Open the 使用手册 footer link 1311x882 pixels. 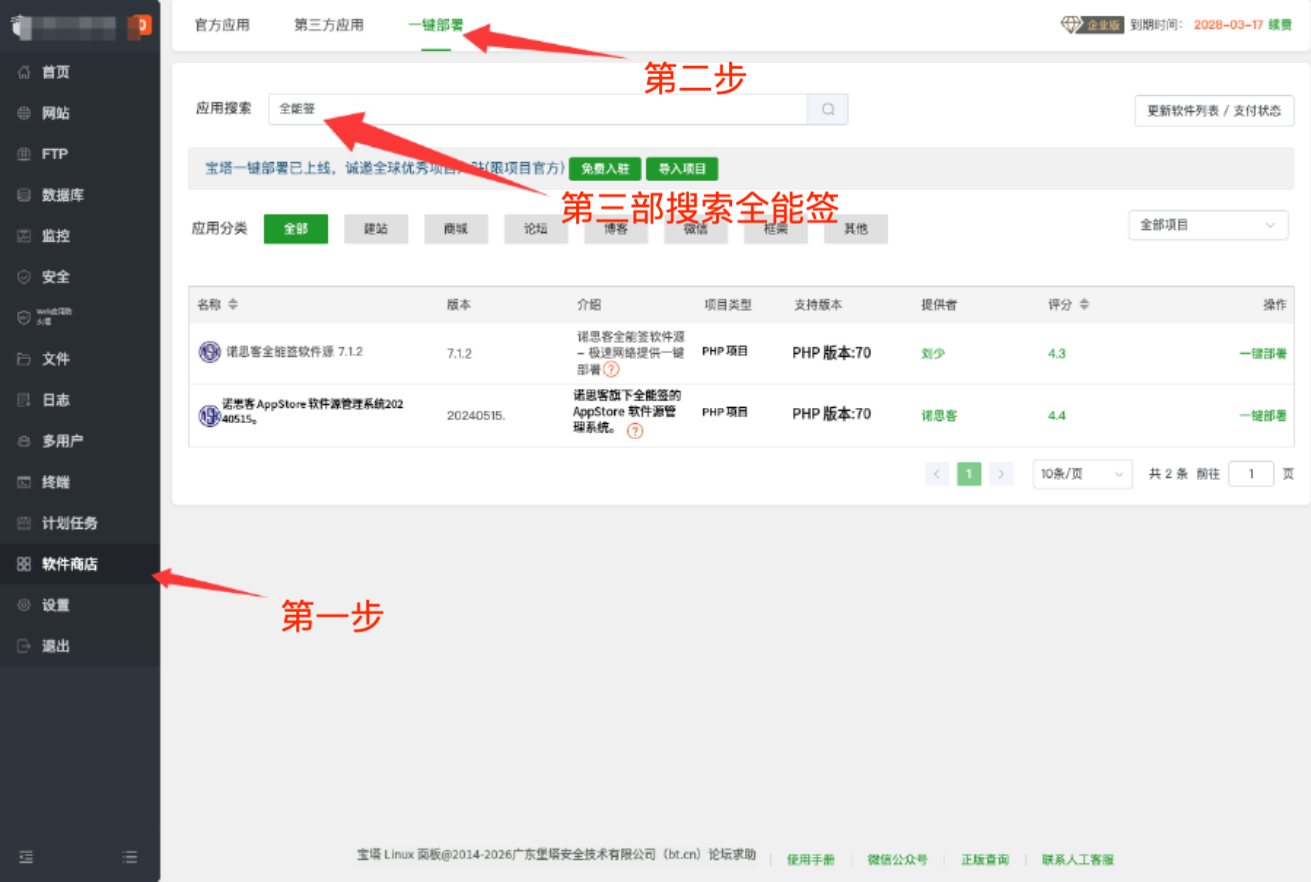(x=810, y=858)
